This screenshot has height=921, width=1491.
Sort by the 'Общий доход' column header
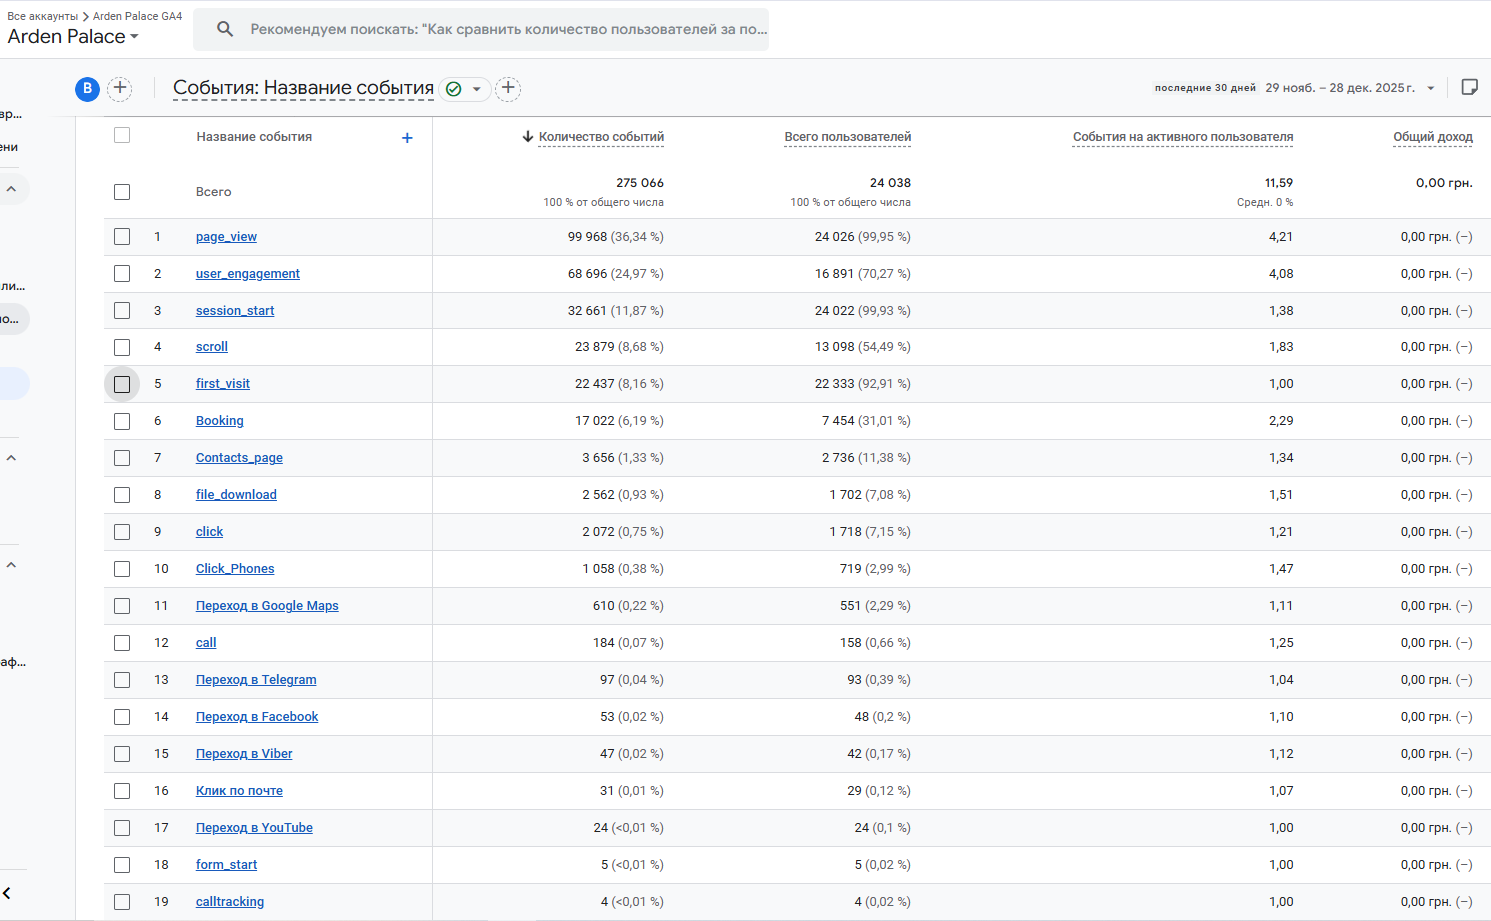[1432, 137]
